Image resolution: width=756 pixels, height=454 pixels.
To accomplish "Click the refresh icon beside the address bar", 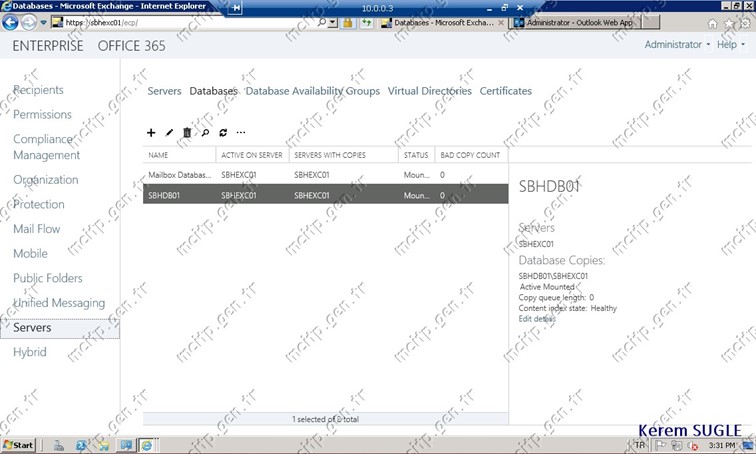I will 367,23.
